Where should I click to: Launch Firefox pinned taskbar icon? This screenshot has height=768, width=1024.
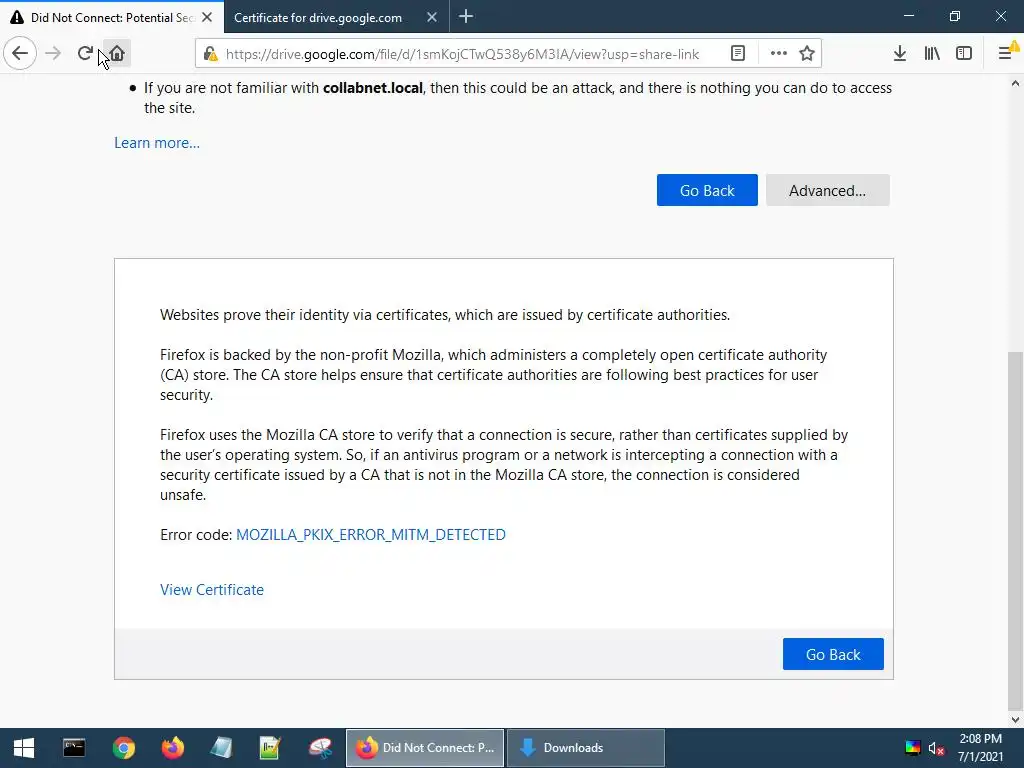(172, 748)
